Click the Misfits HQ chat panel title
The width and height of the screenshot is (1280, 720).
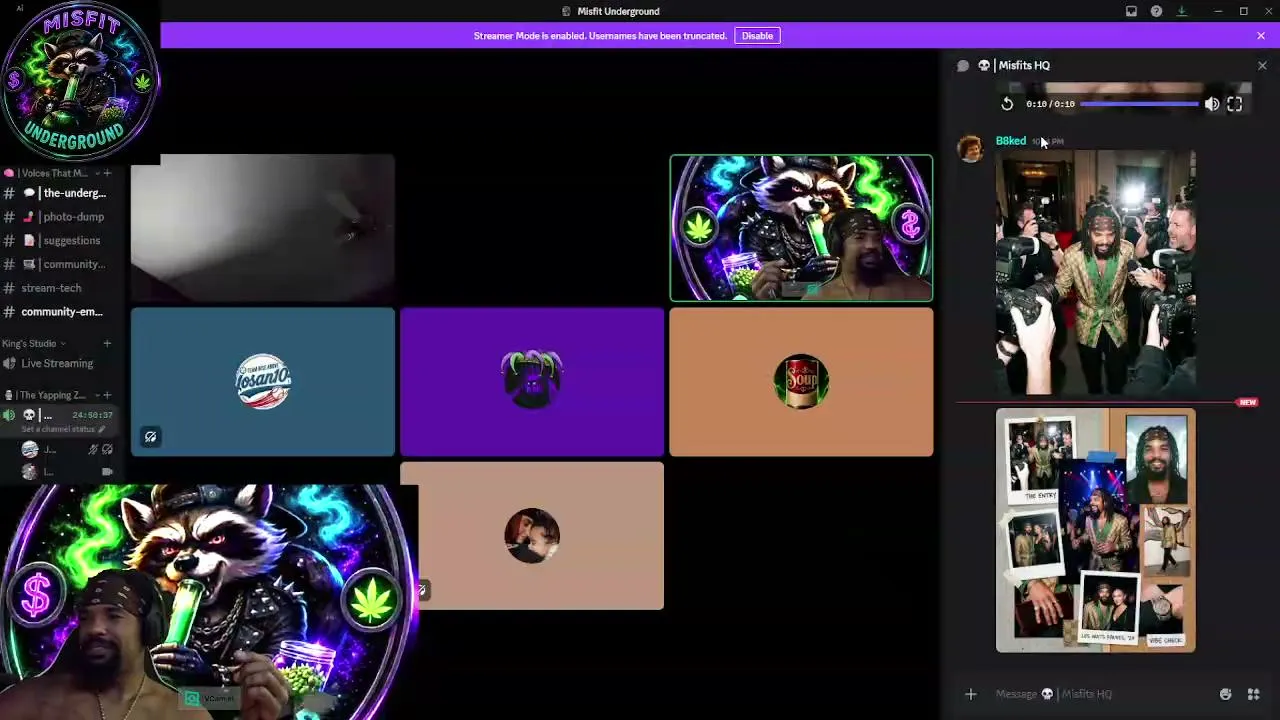pyautogui.click(x=1023, y=66)
